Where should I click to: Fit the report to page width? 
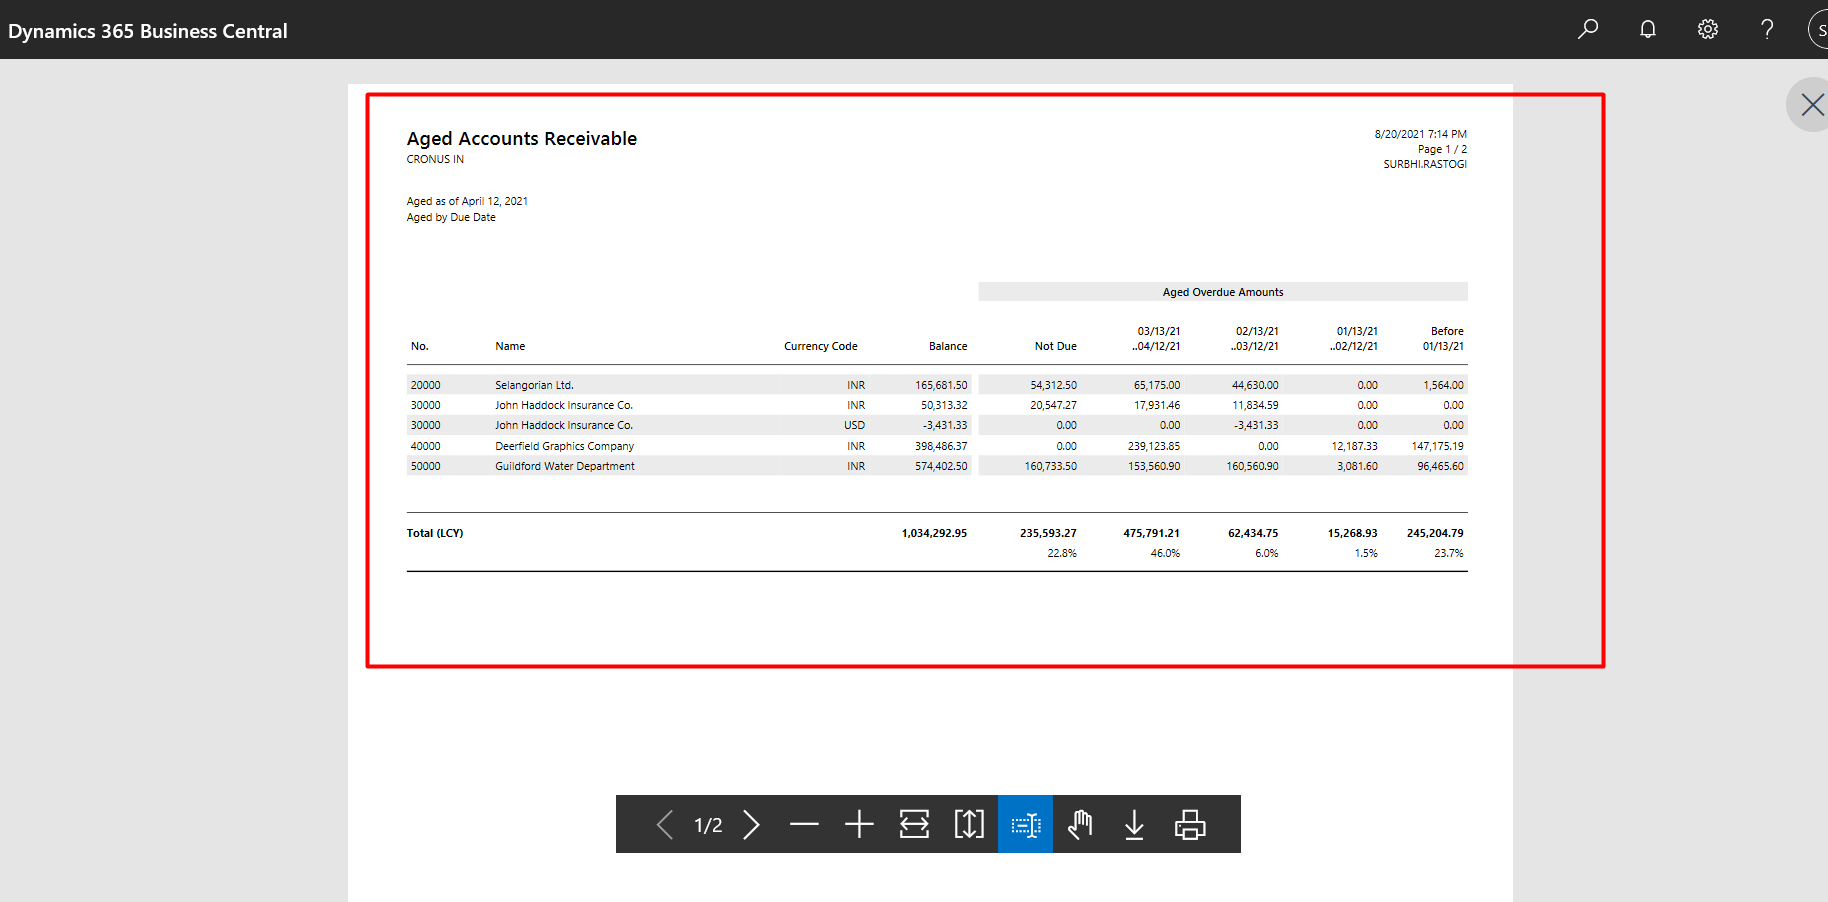tap(913, 824)
